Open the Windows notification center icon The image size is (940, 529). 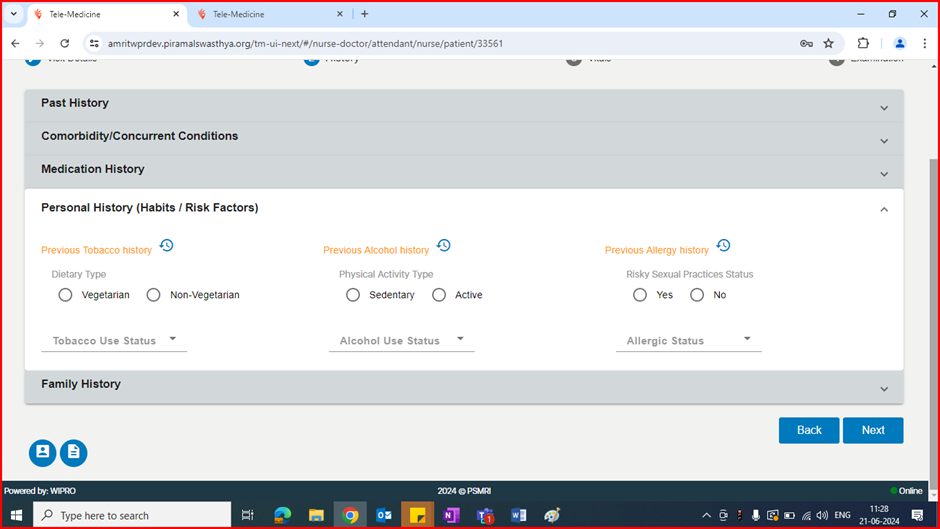pyautogui.click(x=917, y=515)
